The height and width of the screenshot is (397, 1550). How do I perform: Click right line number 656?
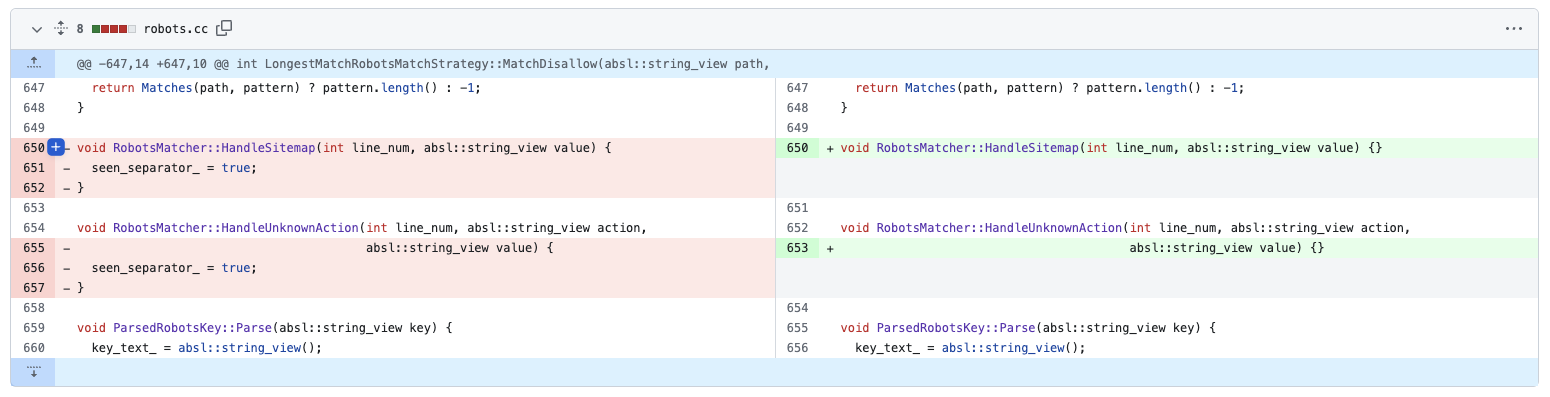pos(797,348)
